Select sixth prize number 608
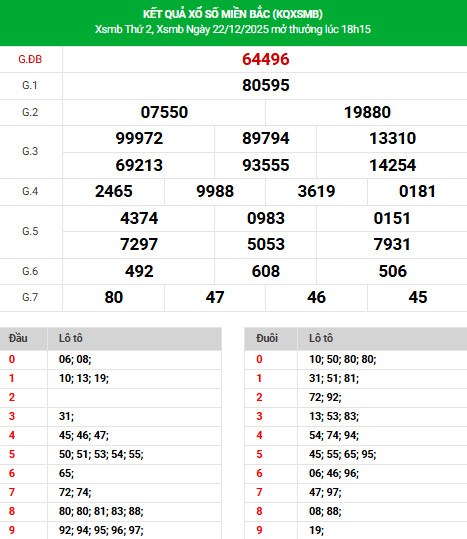467x539 pixels. click(x=266, y=271)
